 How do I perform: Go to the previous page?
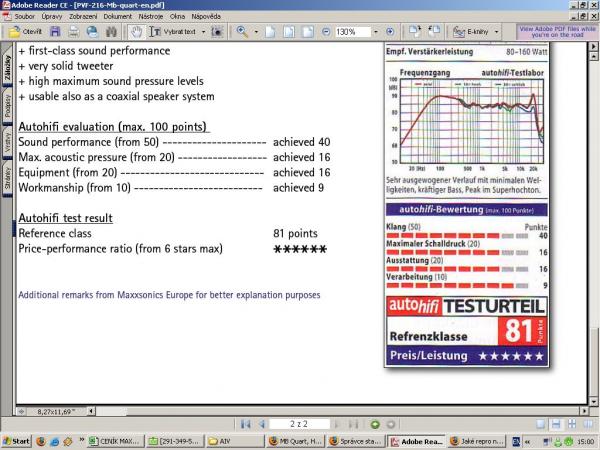[262, 424]
